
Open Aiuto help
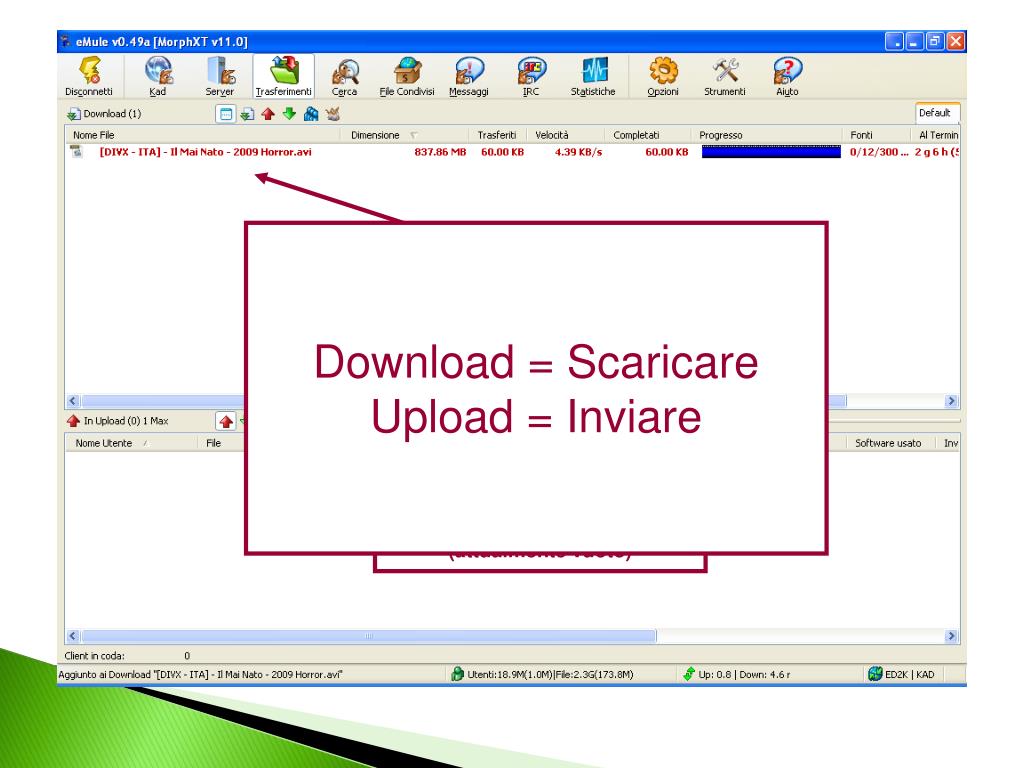[x=788, y=76]
